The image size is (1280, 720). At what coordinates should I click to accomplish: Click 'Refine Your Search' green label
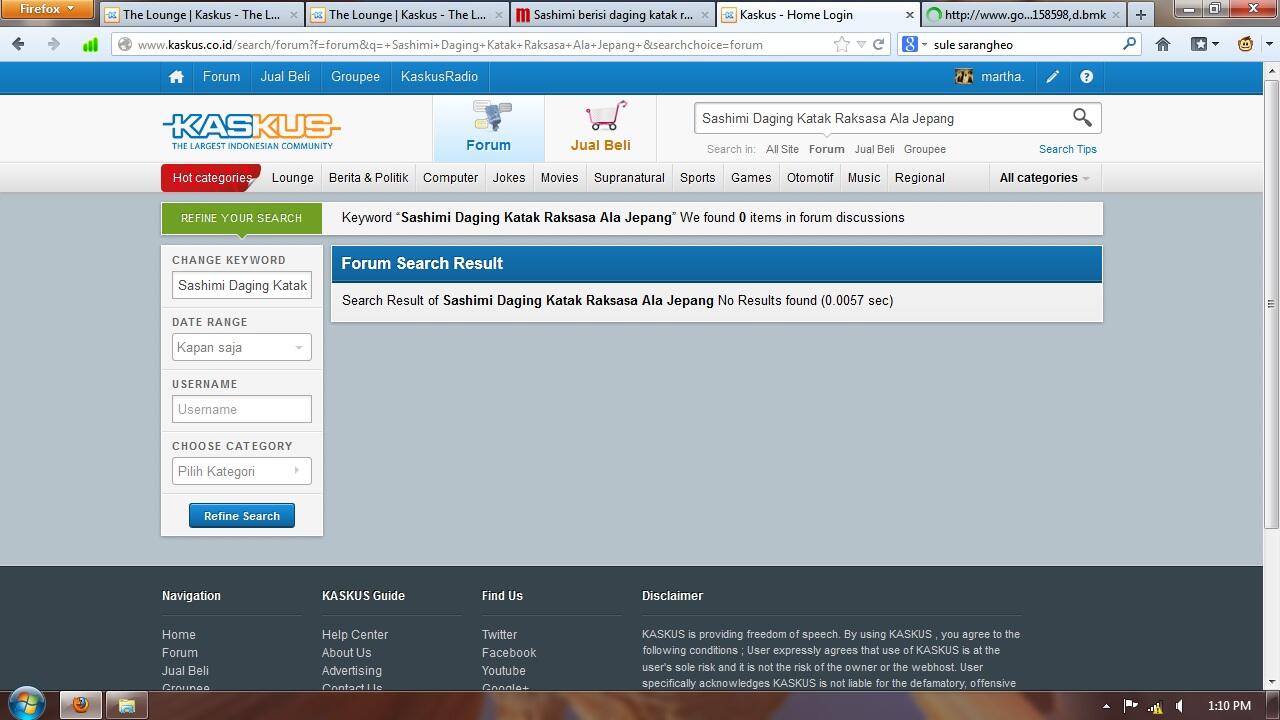[241, 218]
